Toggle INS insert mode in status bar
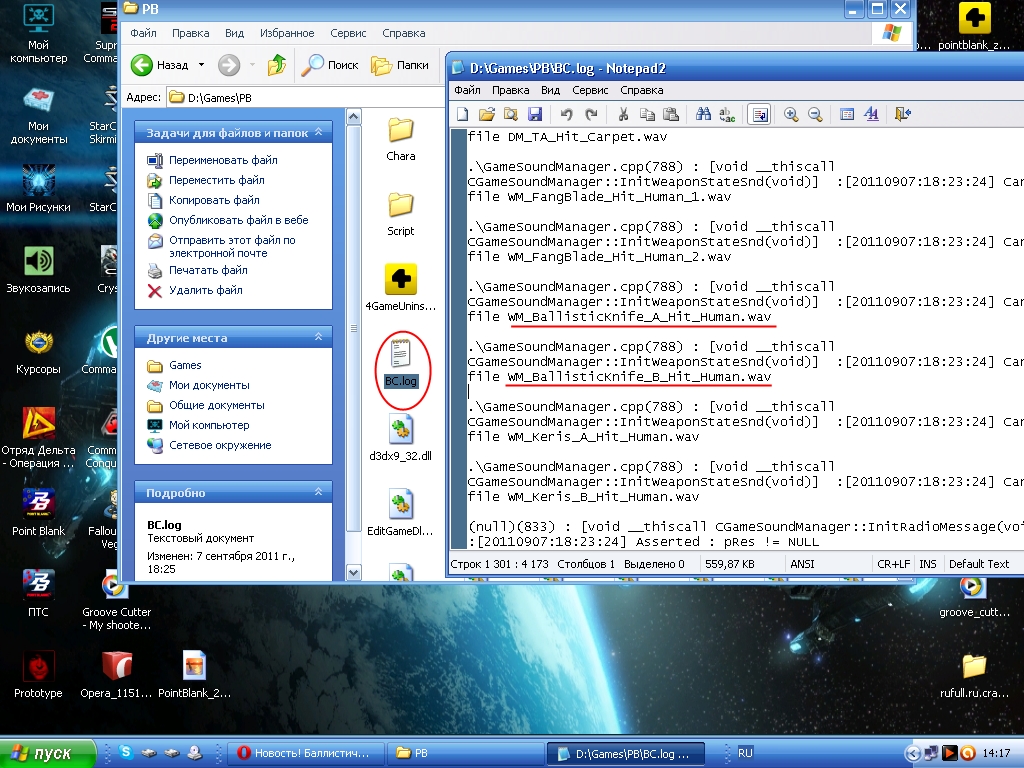Image resolution: width=1024 pixels, height=768 pixels. coord(928,564)
